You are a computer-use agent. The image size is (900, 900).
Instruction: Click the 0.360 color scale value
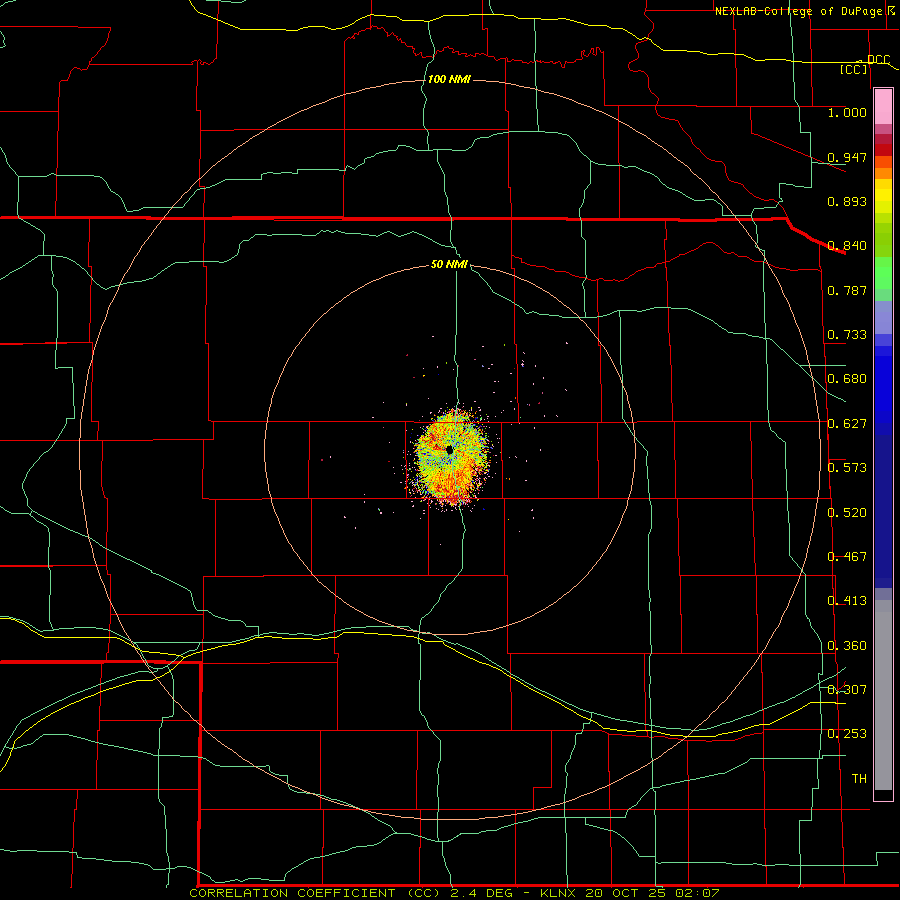pyautogui.click(x=847, y=646)
